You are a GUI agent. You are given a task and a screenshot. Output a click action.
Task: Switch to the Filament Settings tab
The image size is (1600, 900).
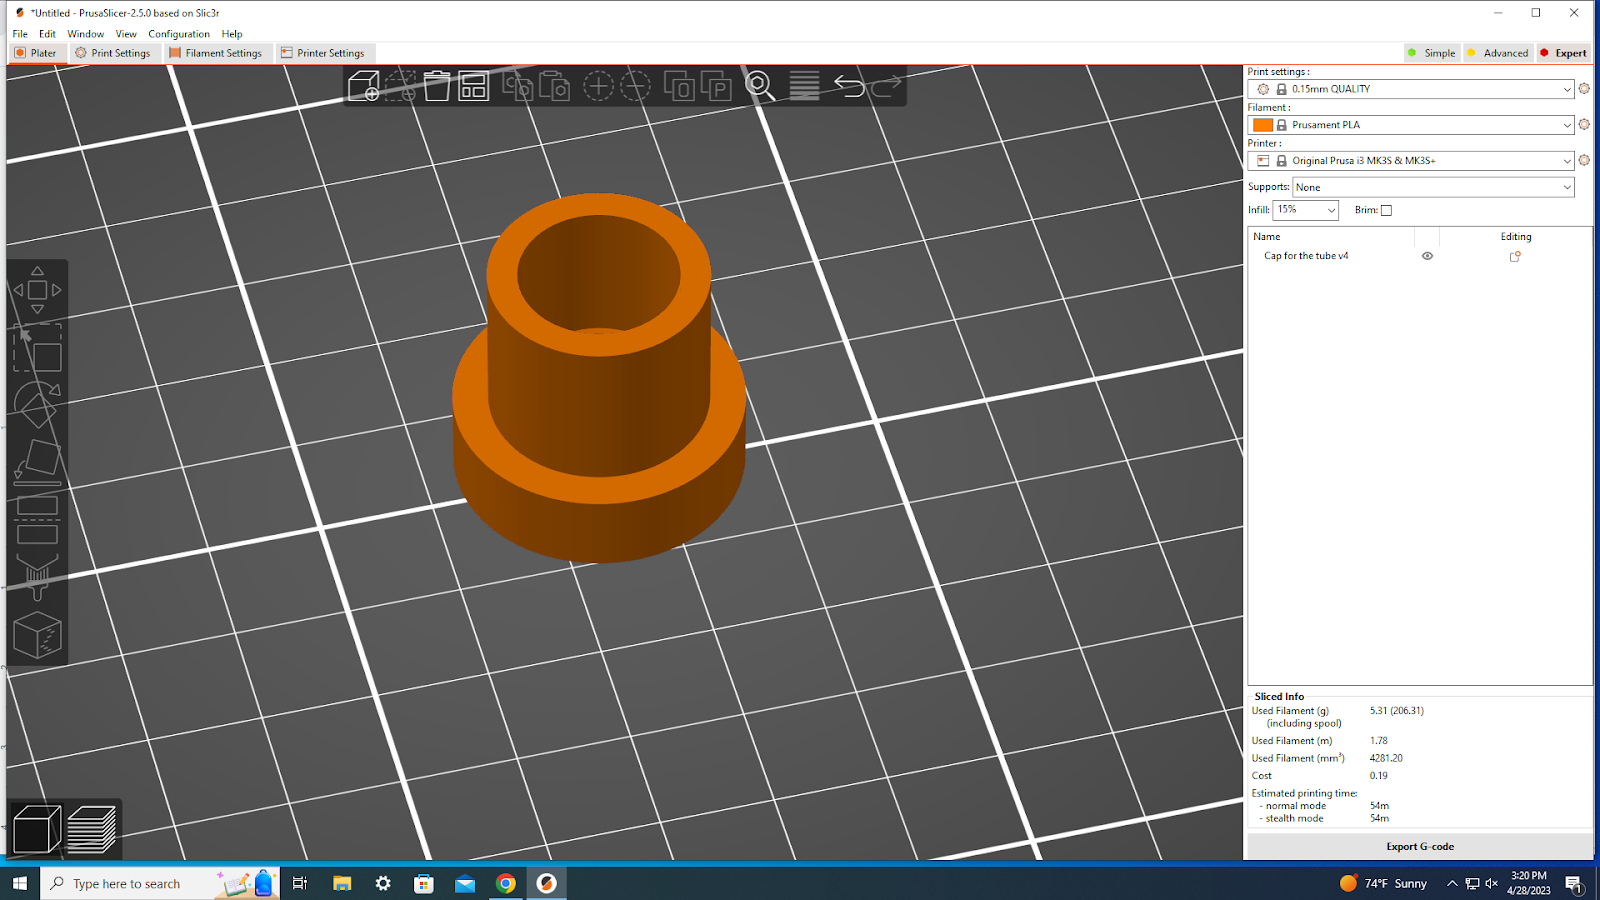coord(216,53)
